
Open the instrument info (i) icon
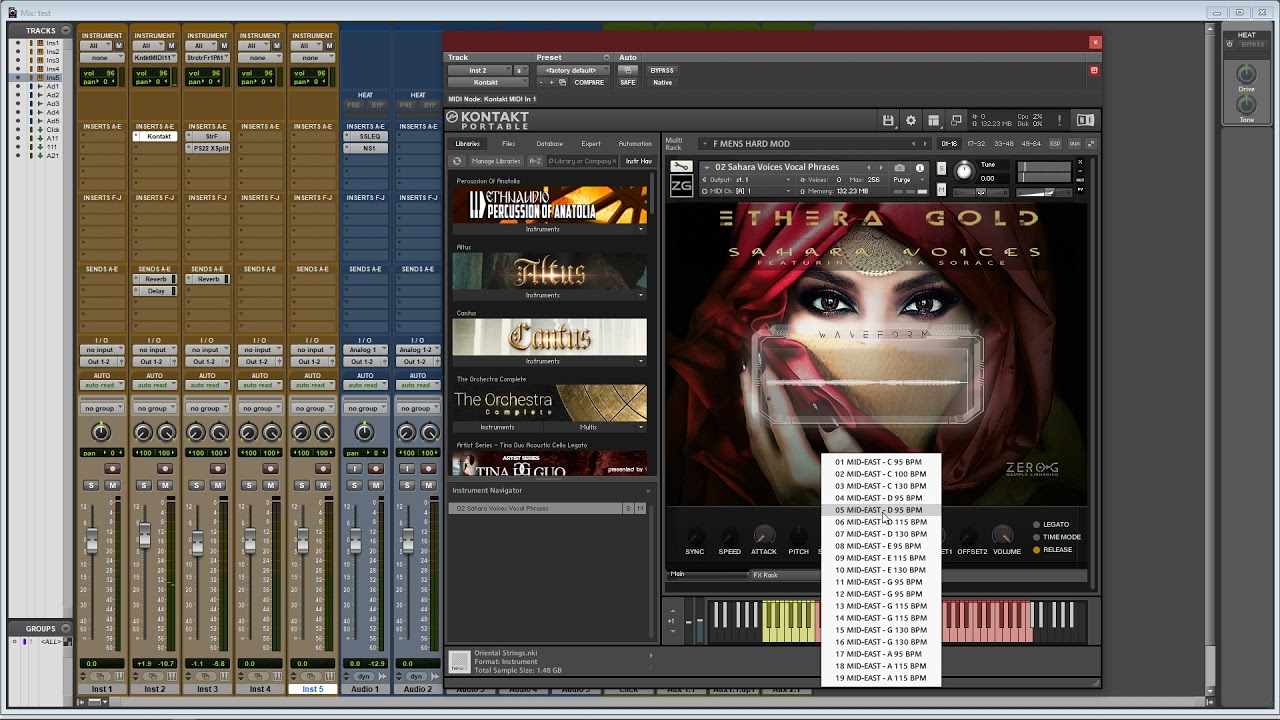(x=920, y=168)
